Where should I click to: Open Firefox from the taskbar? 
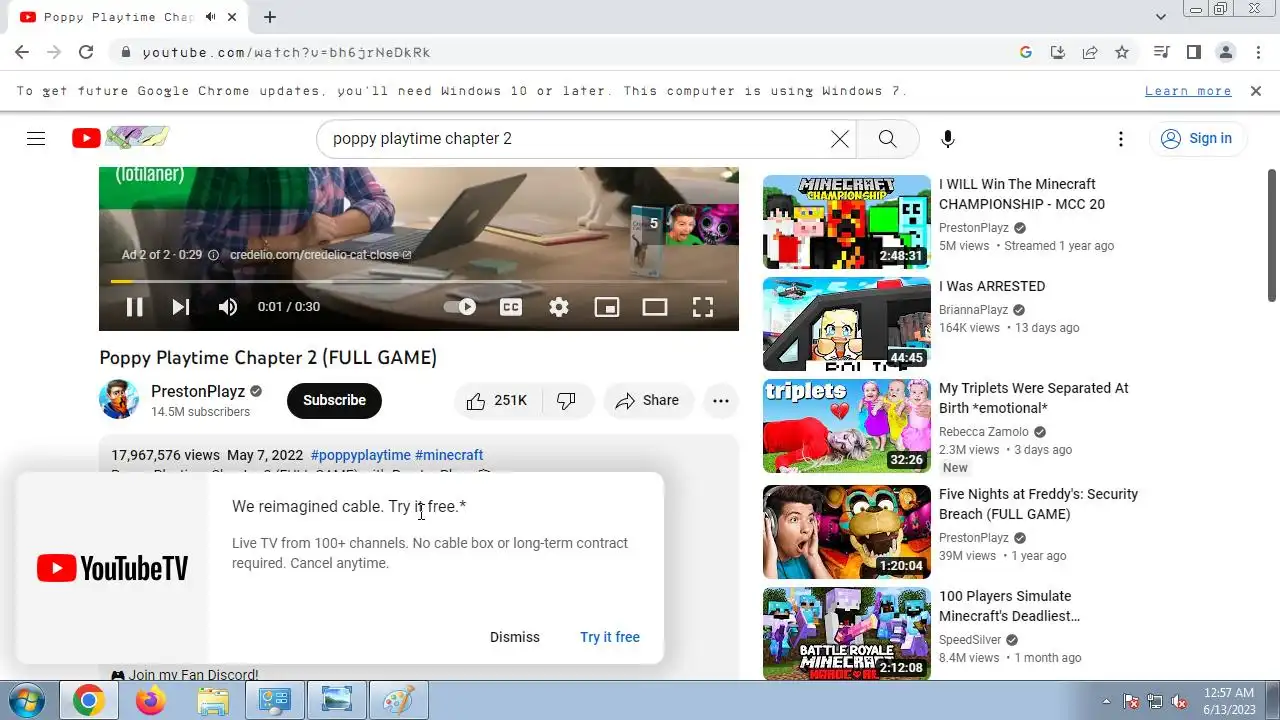(150, 701)
